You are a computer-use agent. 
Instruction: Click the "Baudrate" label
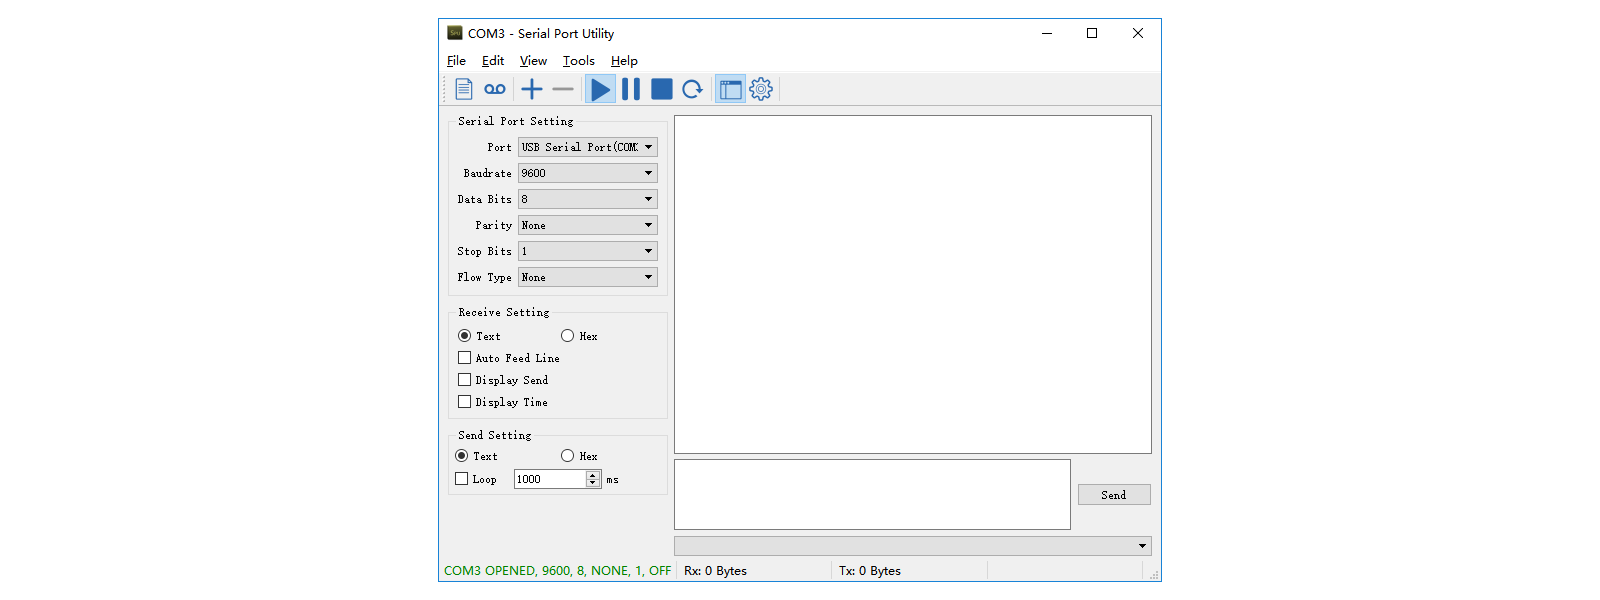point(487,173)
